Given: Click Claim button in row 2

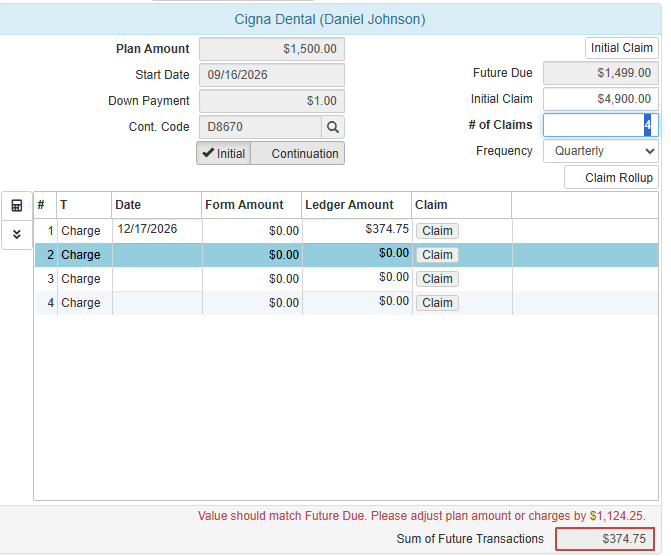Looking at the screenshot, I should point(437,255).
